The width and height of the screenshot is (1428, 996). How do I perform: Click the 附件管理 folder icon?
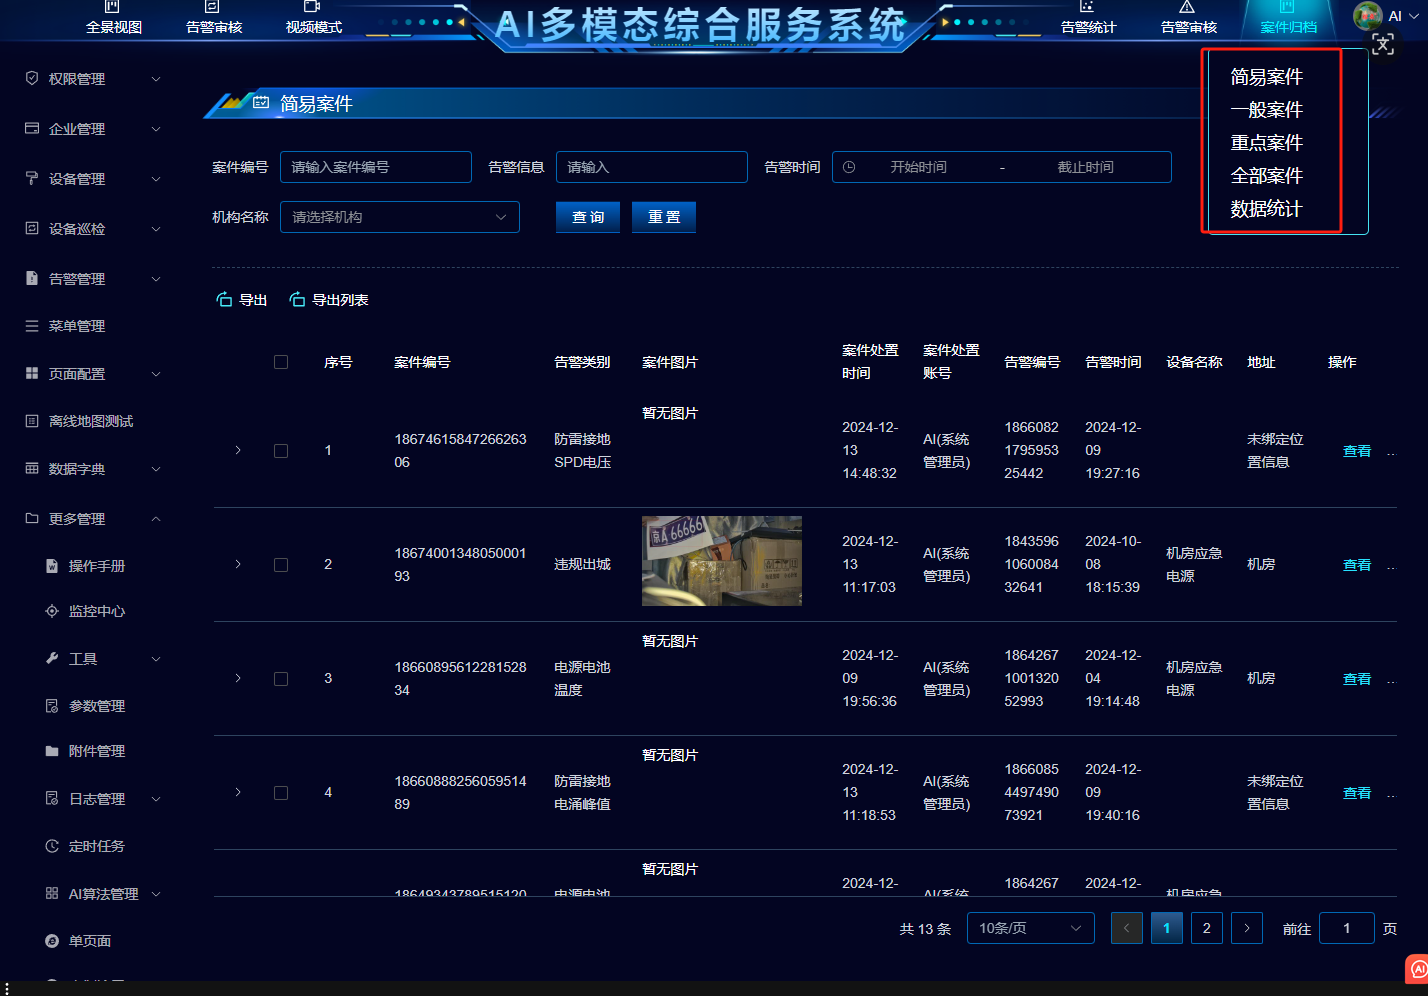point(52,751)
